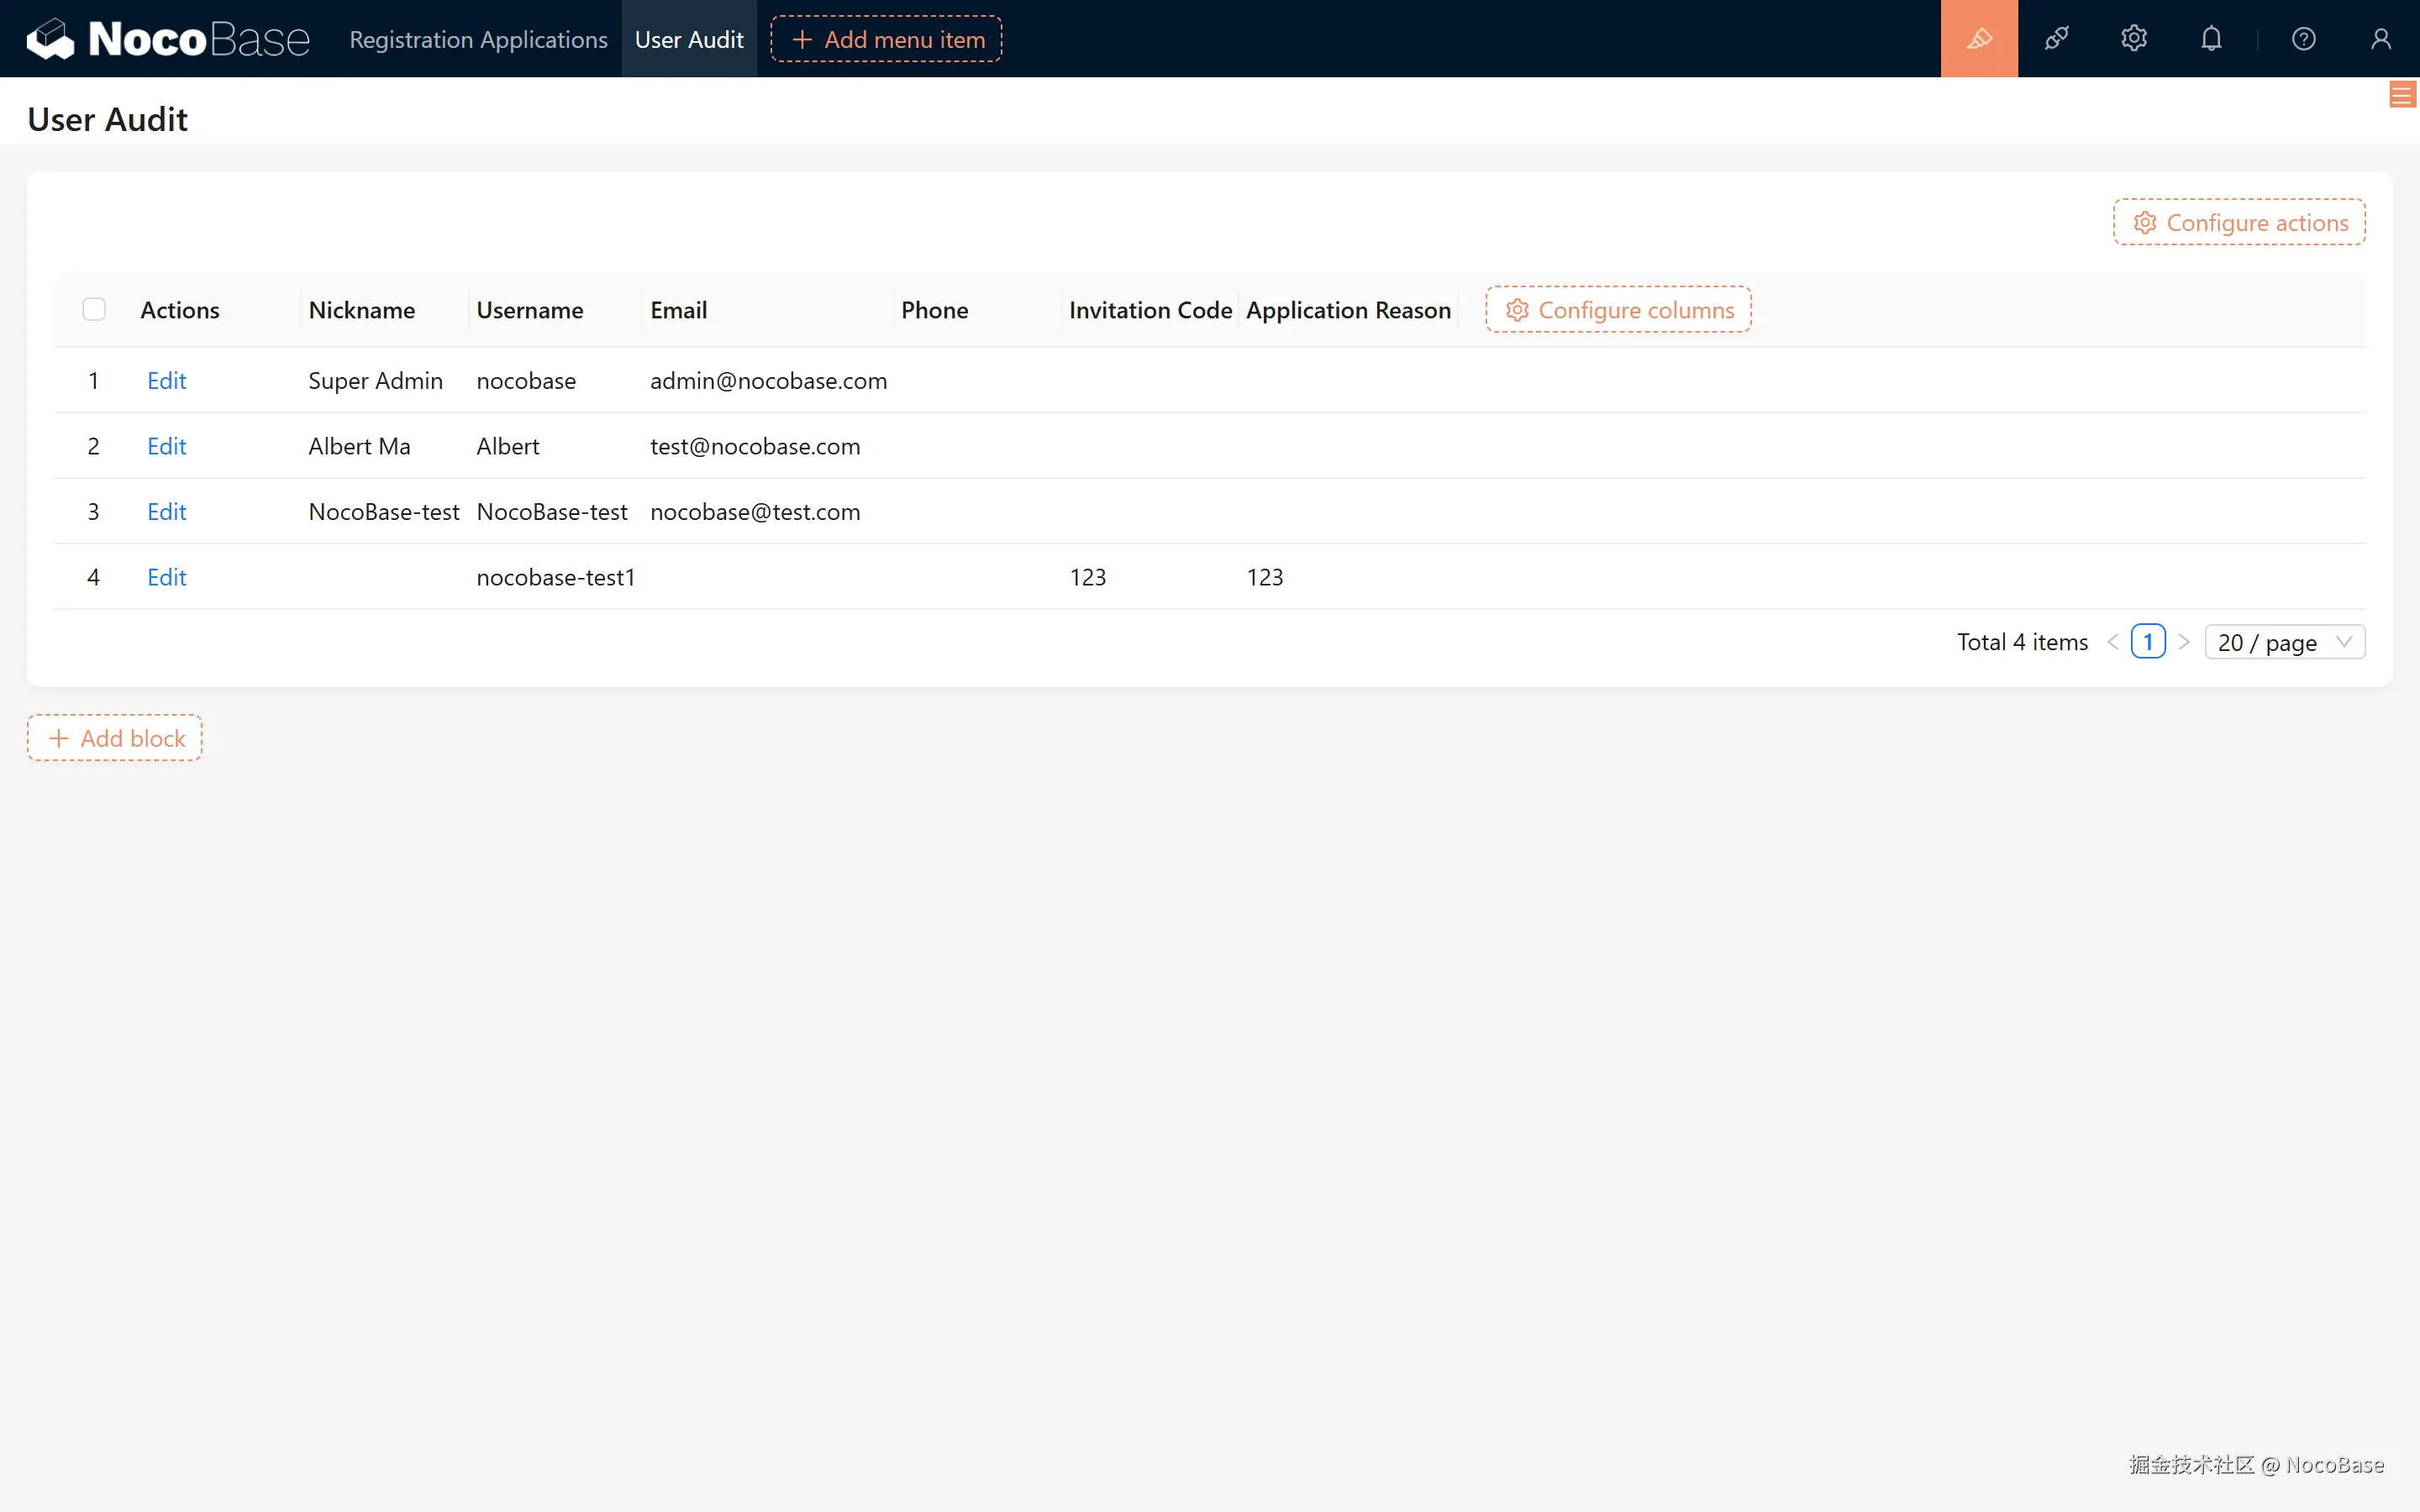The width and height of the screenshot is (2420, 1512).
Task: Click Add menu item button
Action: click(x=886, y=39)
